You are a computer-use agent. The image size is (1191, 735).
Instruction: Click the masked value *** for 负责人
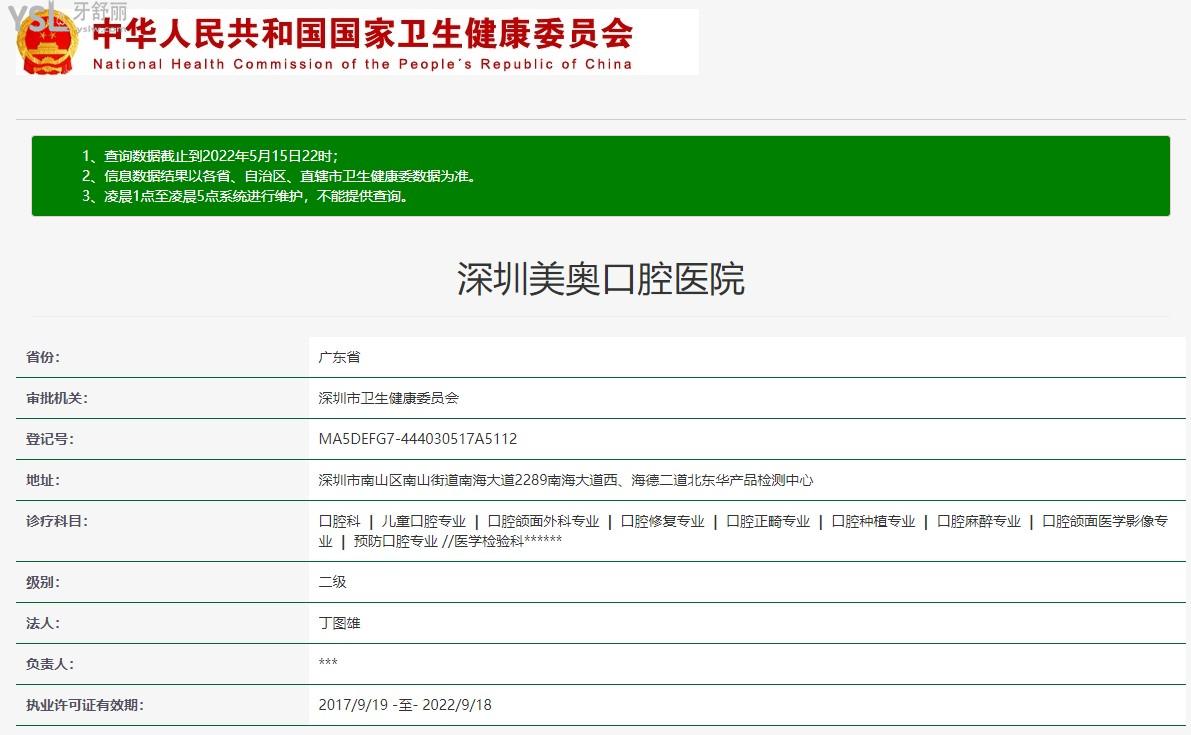(x=328, y=662)
